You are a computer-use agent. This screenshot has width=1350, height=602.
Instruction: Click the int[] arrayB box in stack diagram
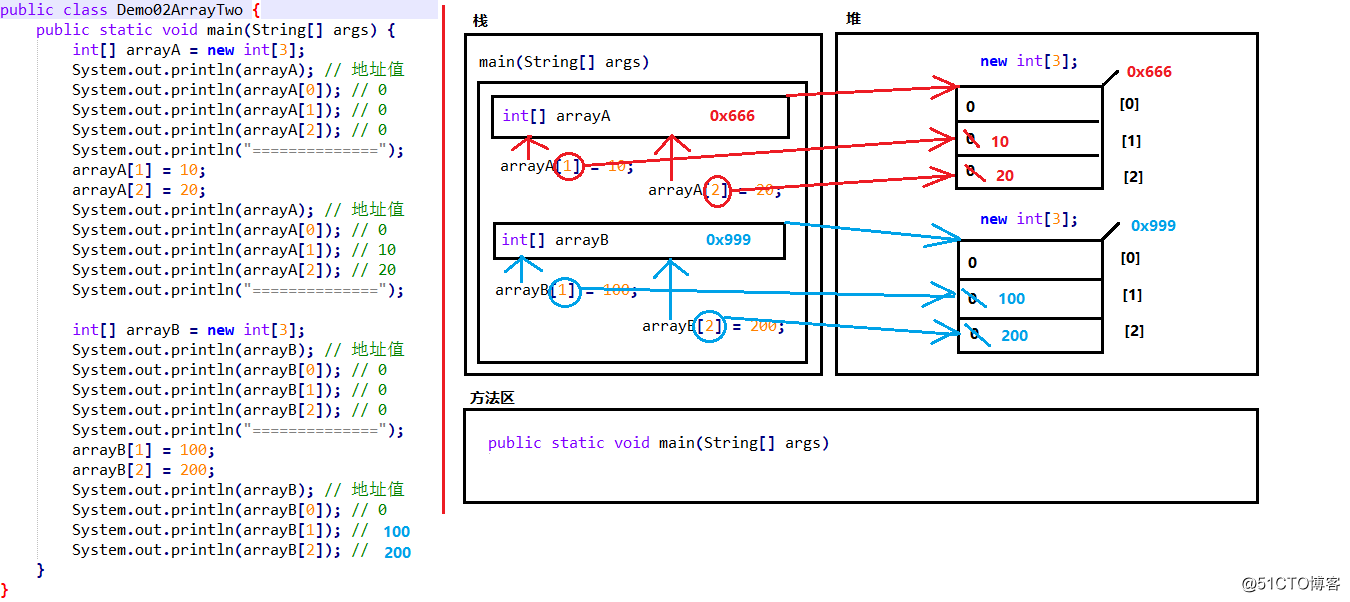[x=639, y=240]
